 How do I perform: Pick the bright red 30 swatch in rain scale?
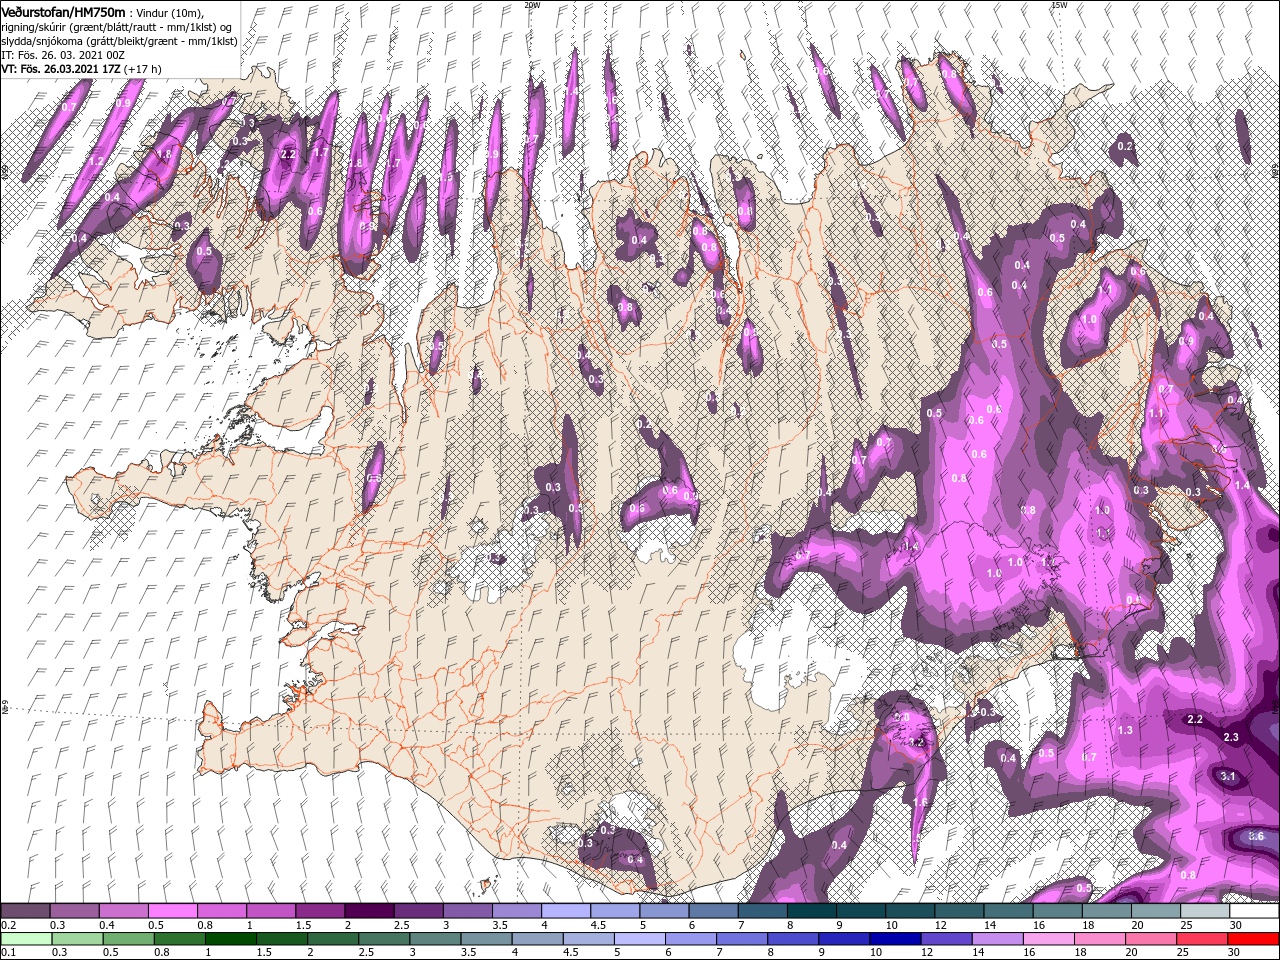pos(1253,939)
